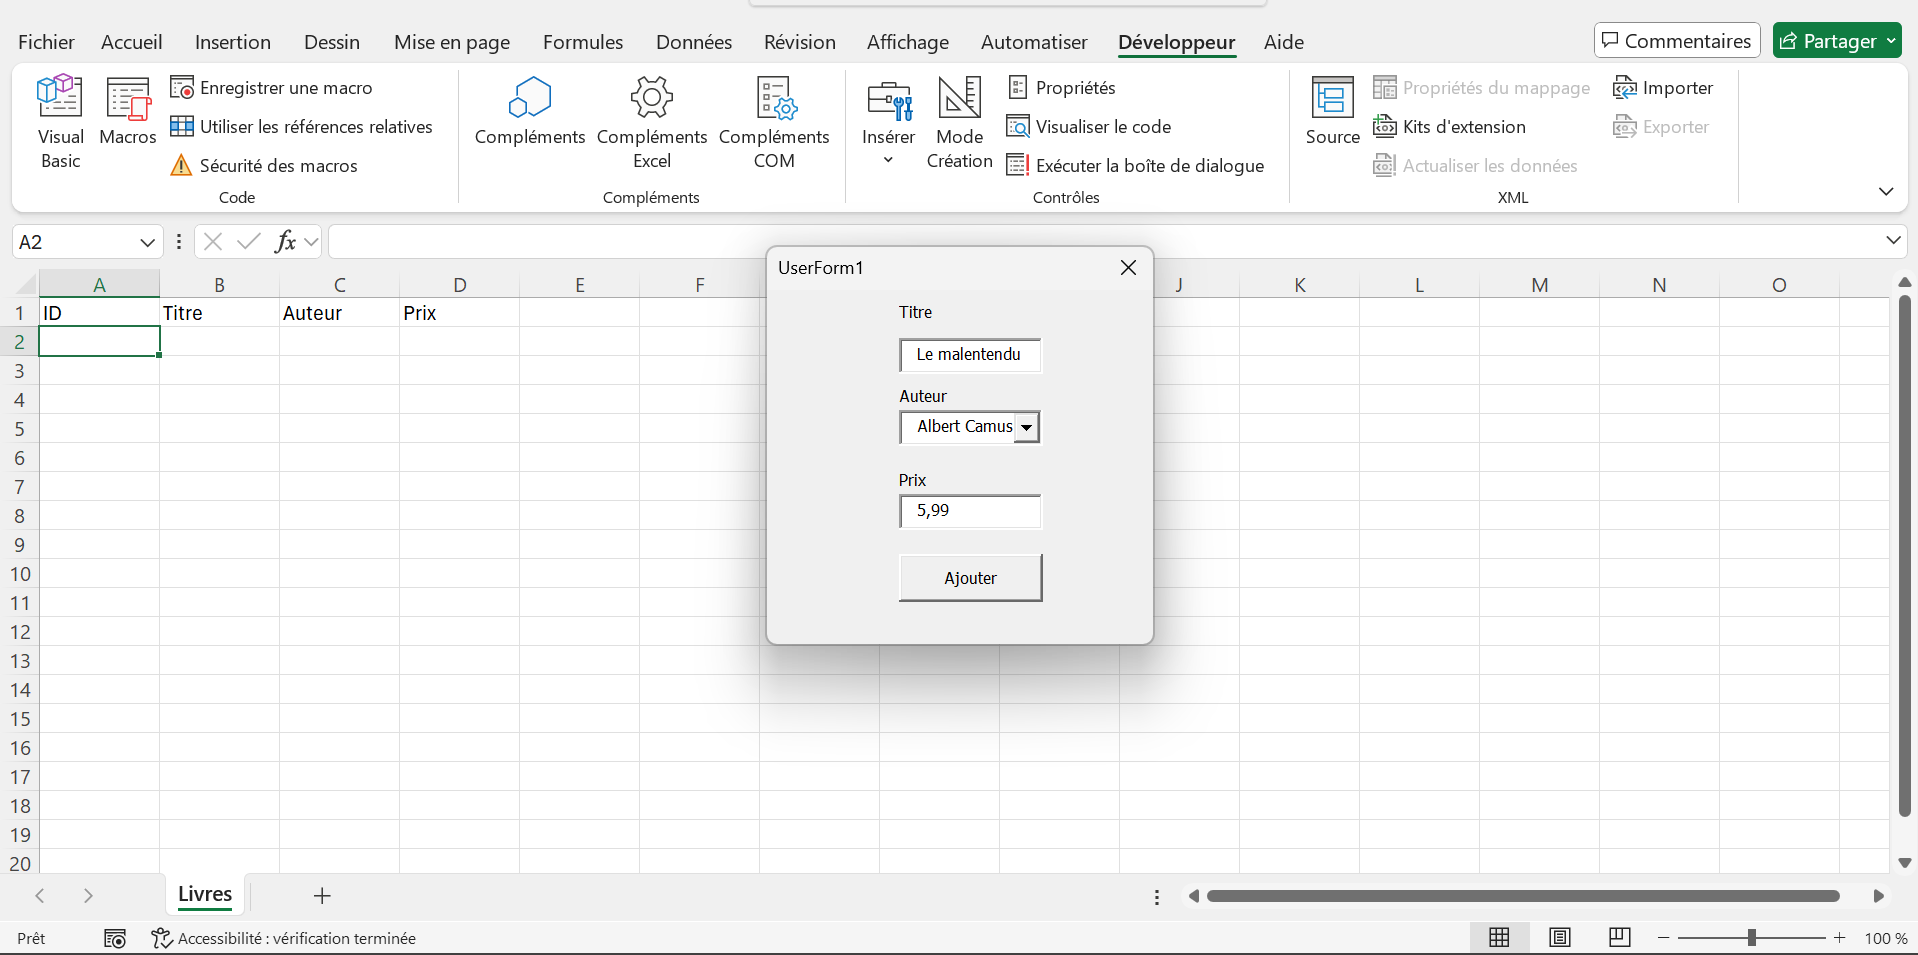The height and width of the screenshot is (955, 1918).
Task: Open the Visual Basic editor
Action: (x=60, y=122)
